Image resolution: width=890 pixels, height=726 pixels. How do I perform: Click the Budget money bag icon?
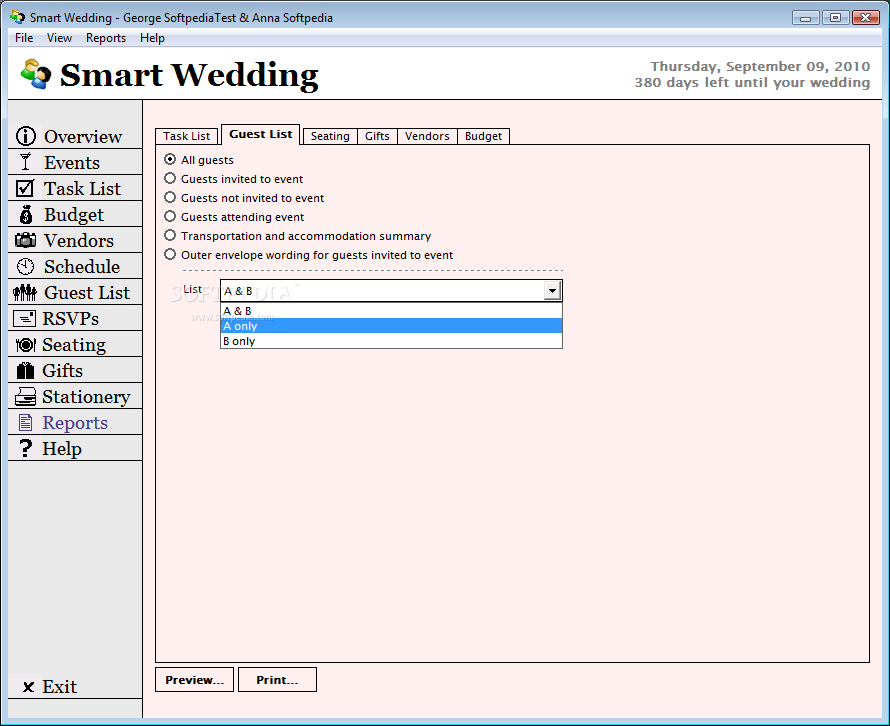[26, 215]
